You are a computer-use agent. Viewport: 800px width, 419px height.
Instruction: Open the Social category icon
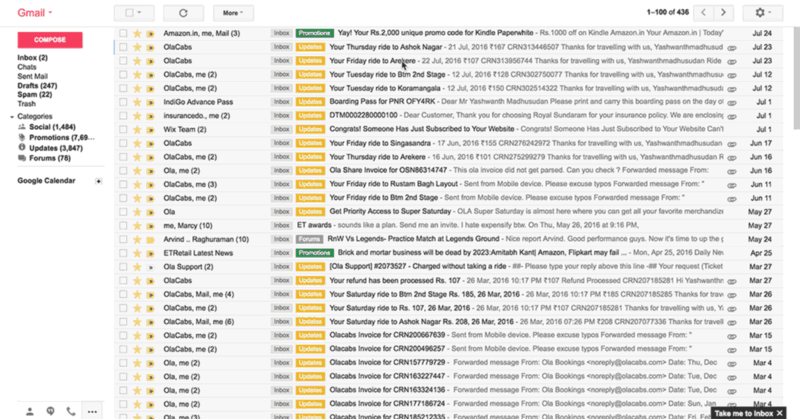[21, 127]
